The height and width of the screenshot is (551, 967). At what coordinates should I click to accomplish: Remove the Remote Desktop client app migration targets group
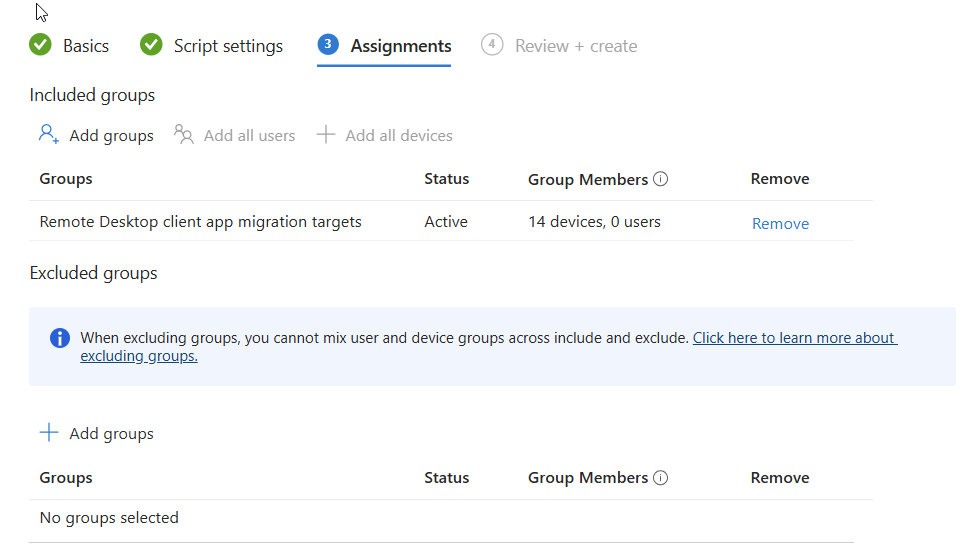point(780,223)
